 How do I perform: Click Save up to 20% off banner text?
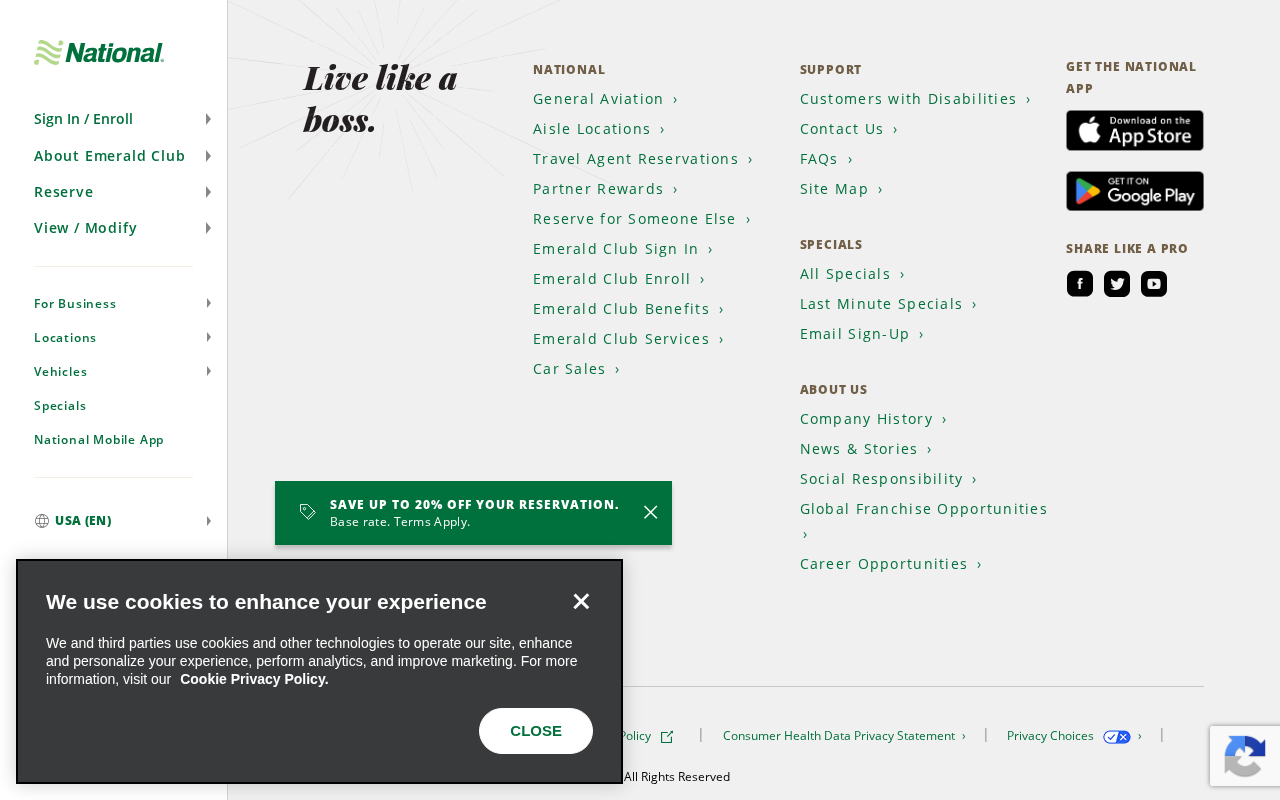(x=474, y=505)
